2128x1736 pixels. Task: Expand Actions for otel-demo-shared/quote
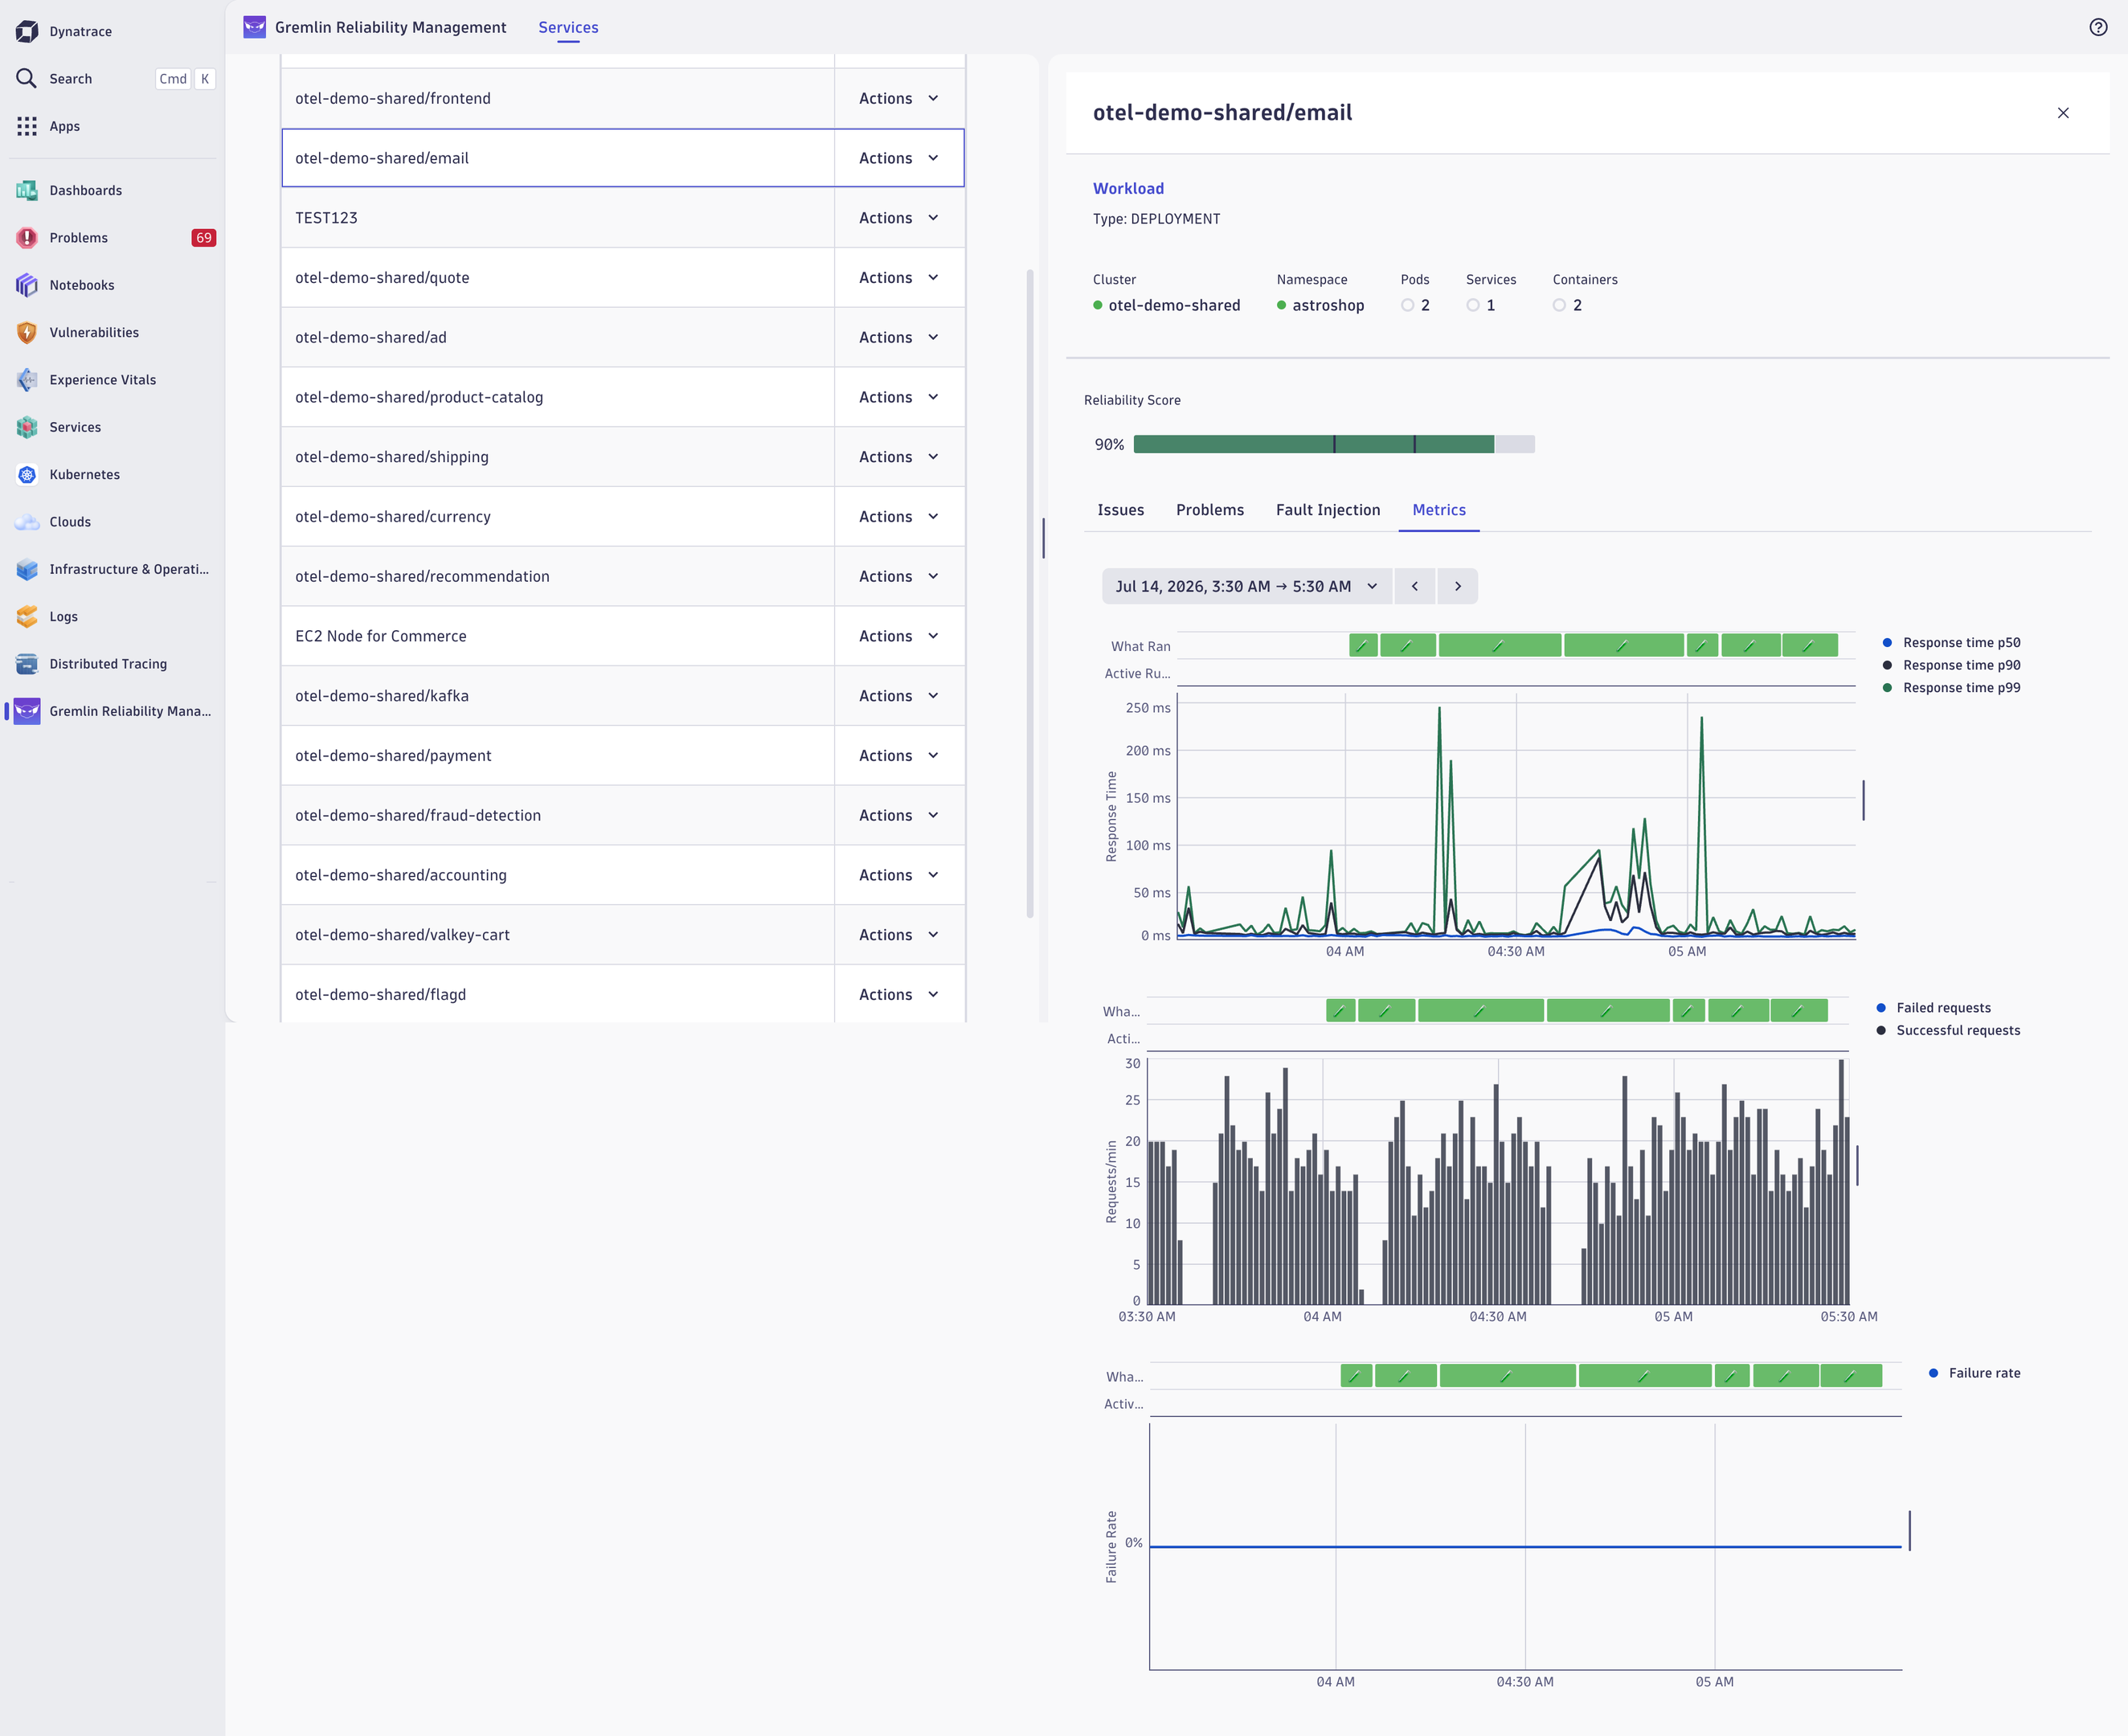point(899,278)
